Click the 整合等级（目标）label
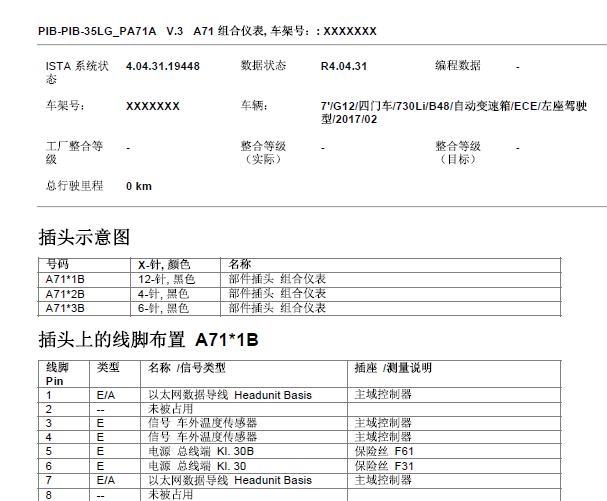607x501 pixels. point(458,153)
